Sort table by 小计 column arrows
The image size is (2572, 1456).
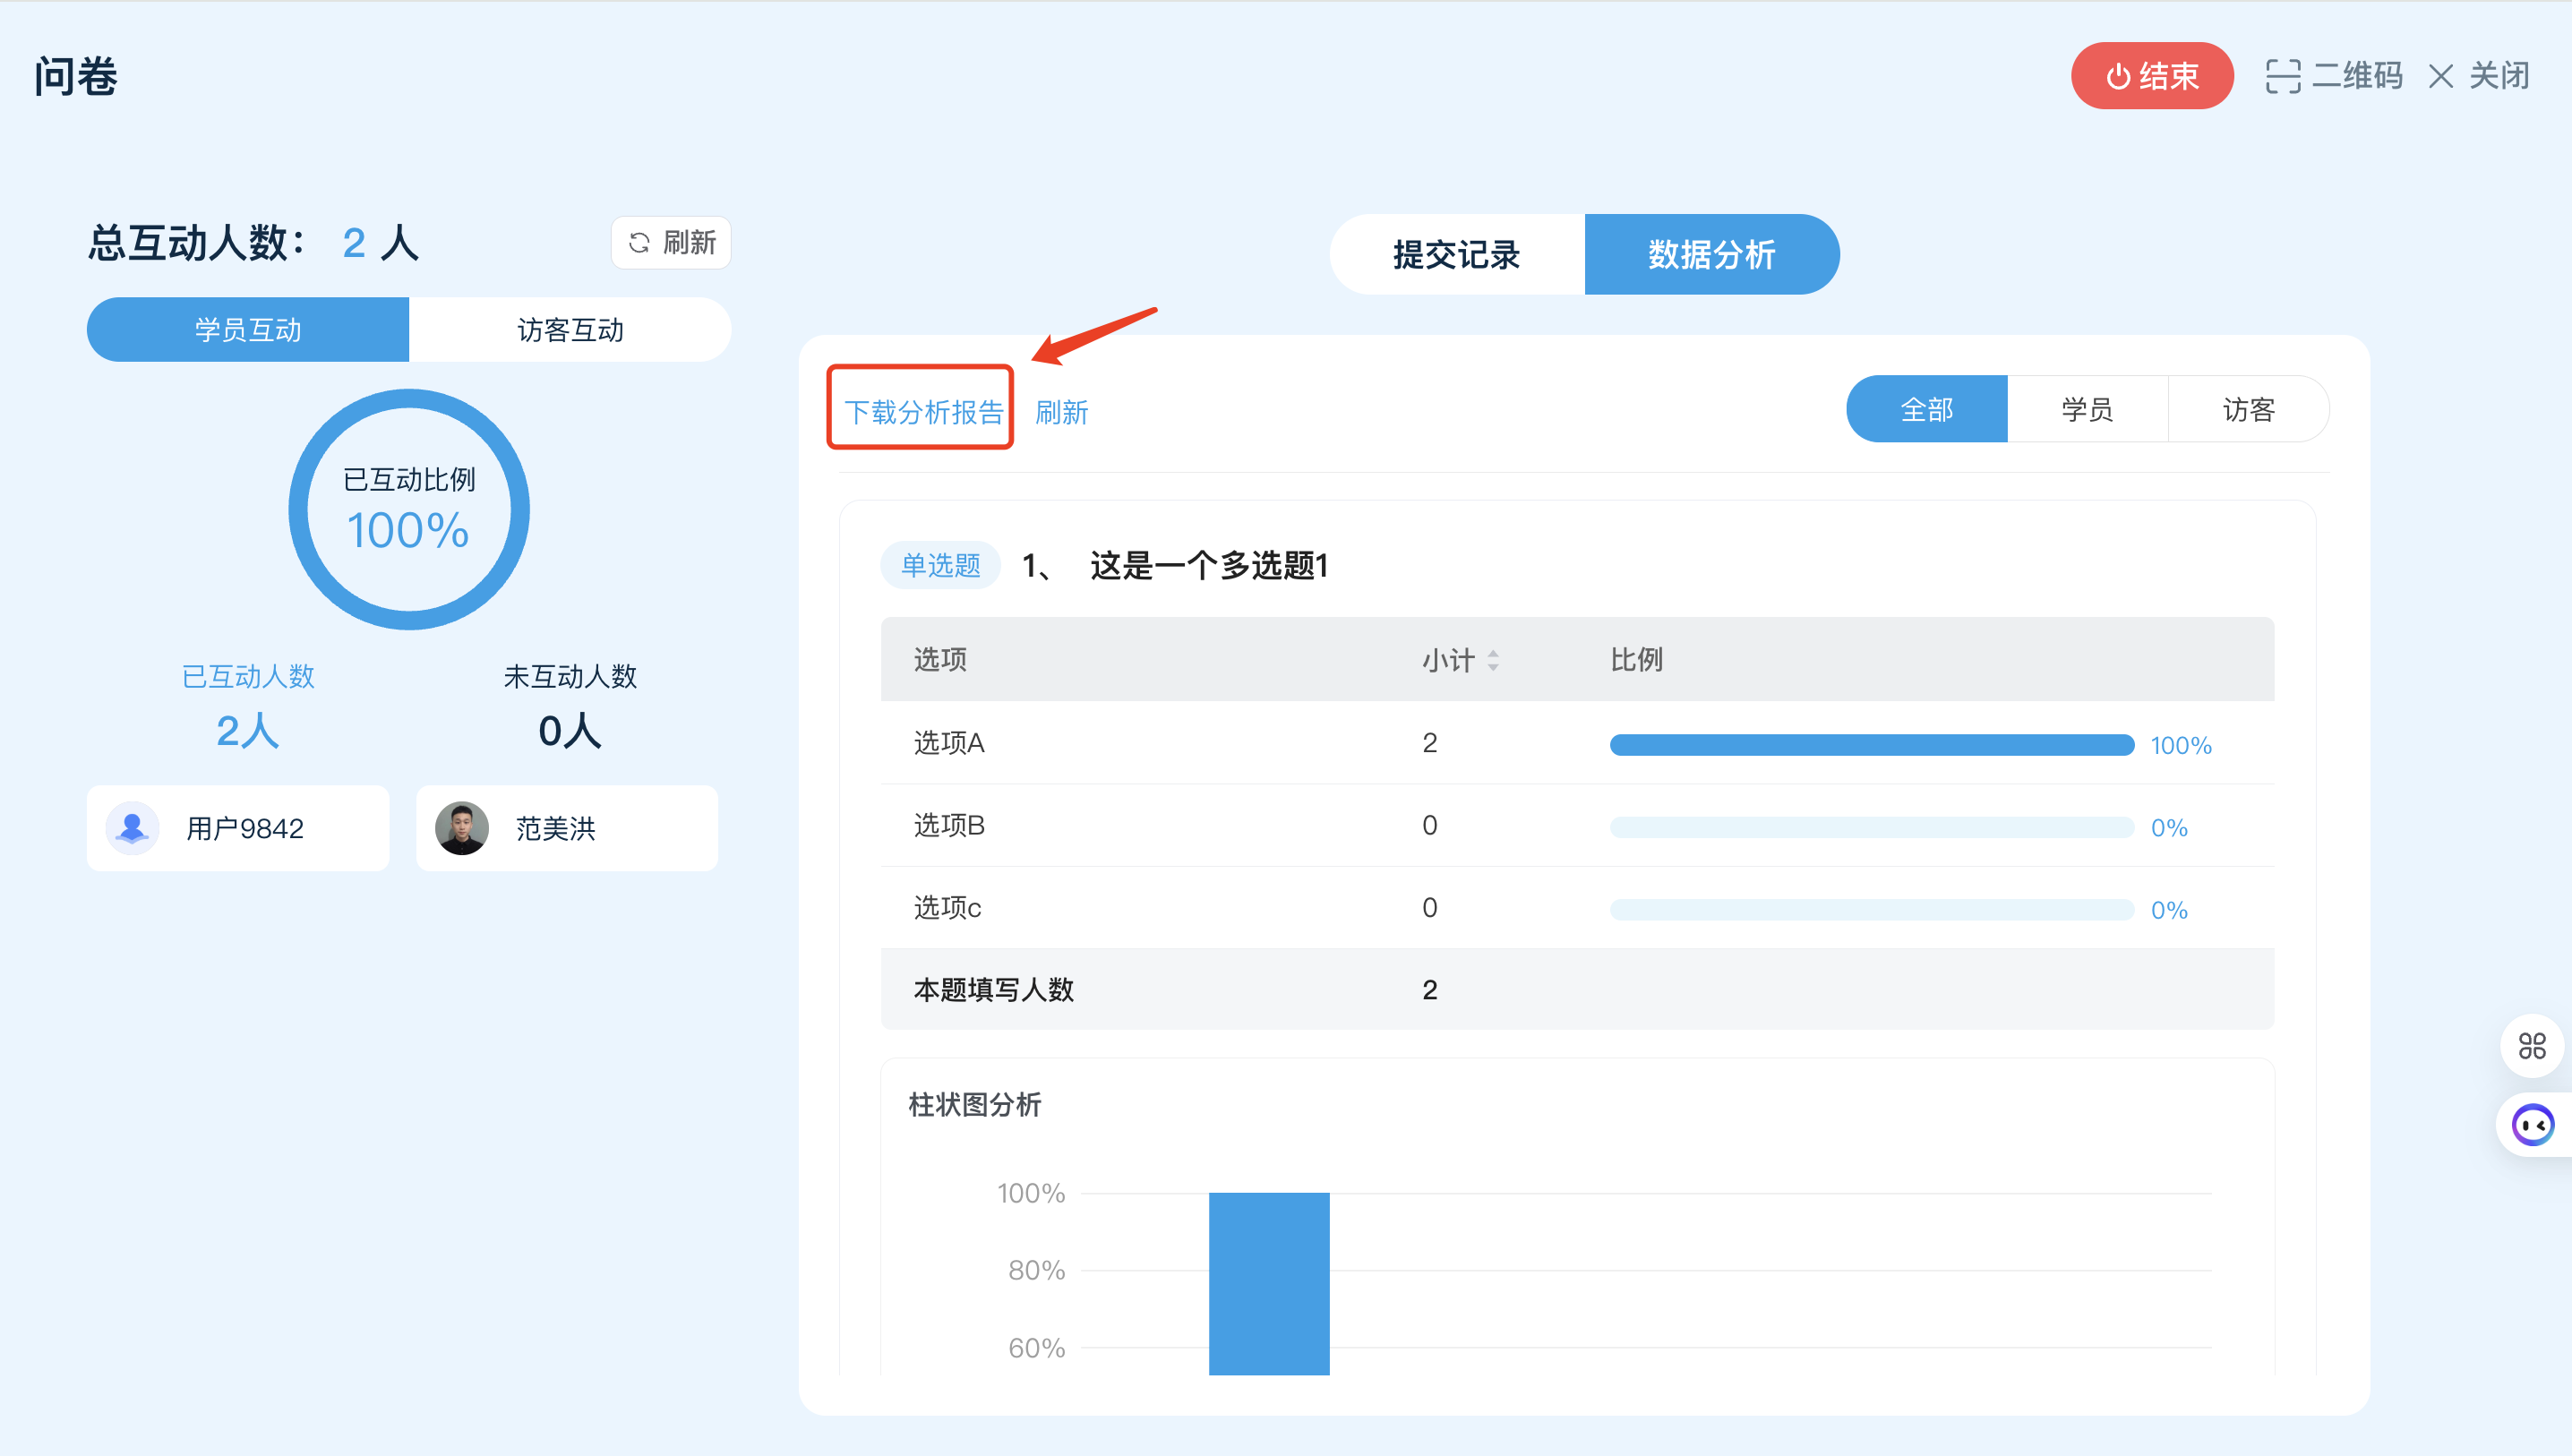pos(1492,660)
